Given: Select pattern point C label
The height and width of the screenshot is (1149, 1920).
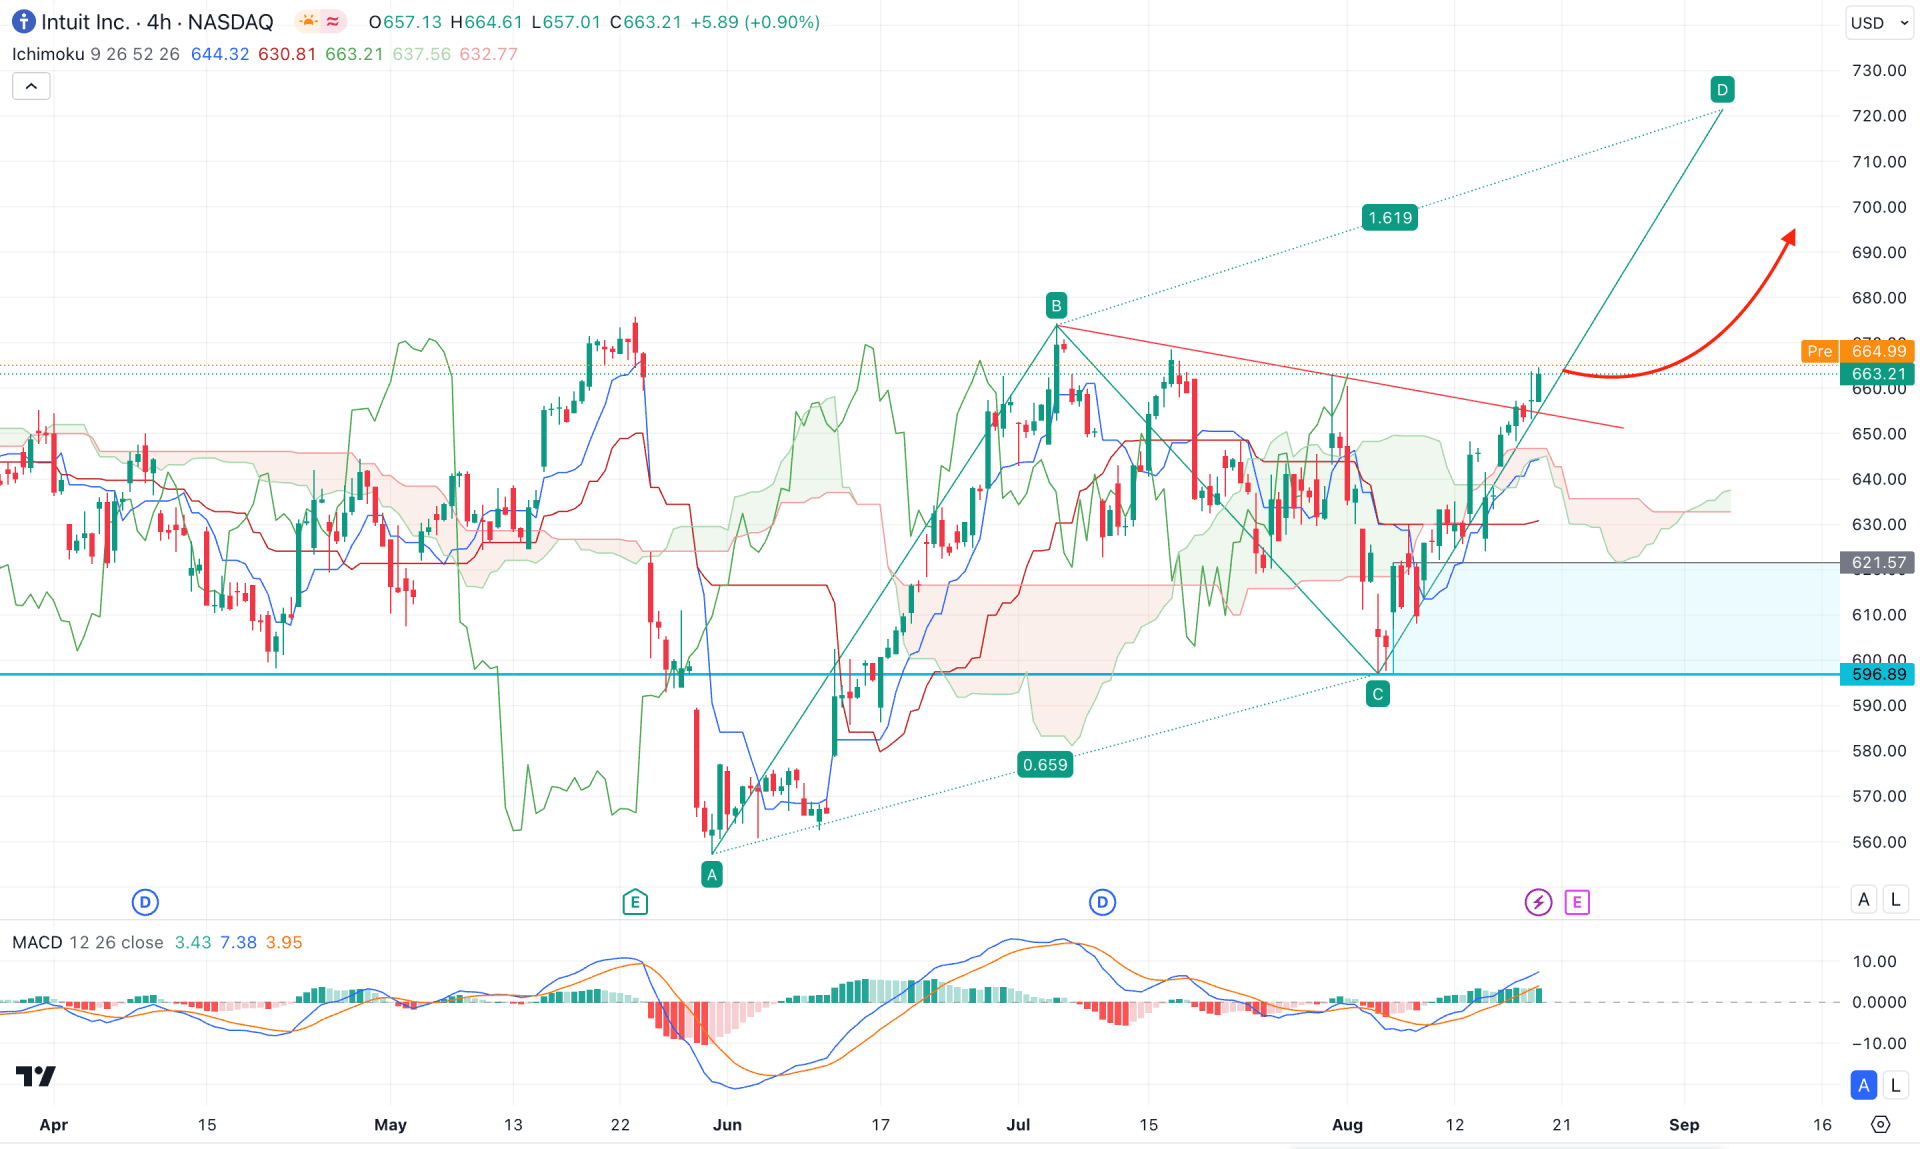Looking at the screenshot, I should (1378, 694).
